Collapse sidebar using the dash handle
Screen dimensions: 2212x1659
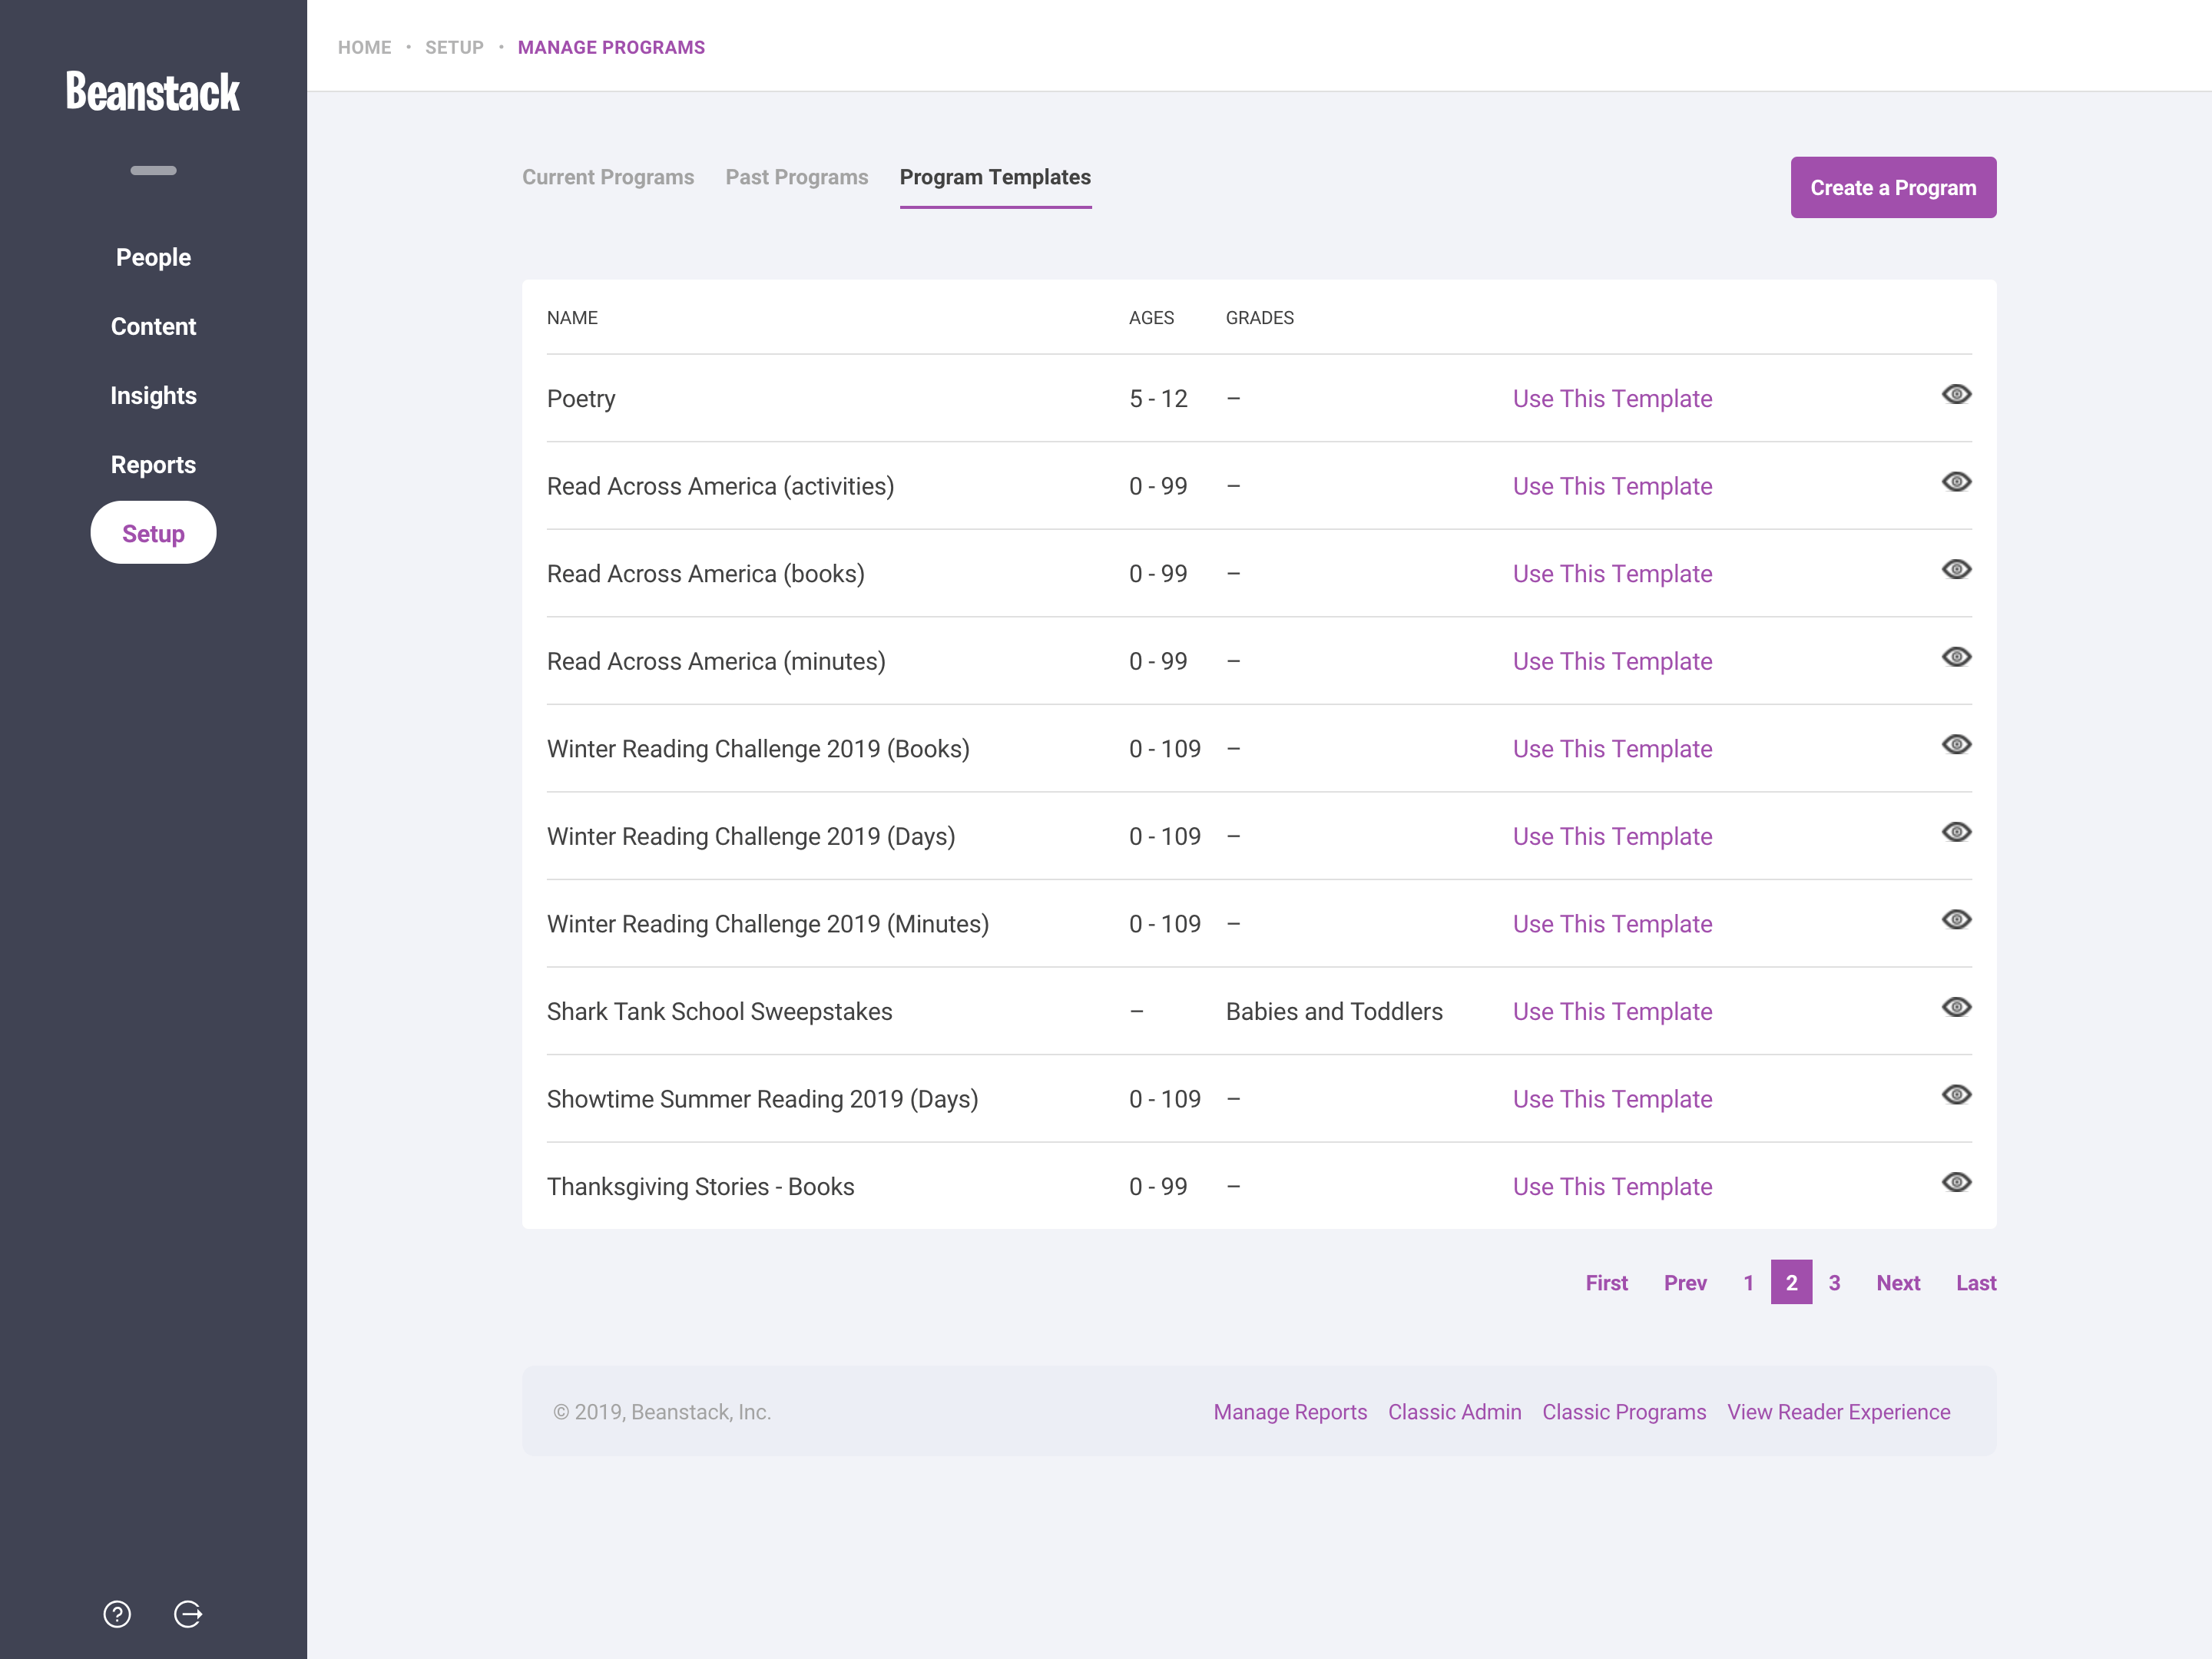pos(153,170)
